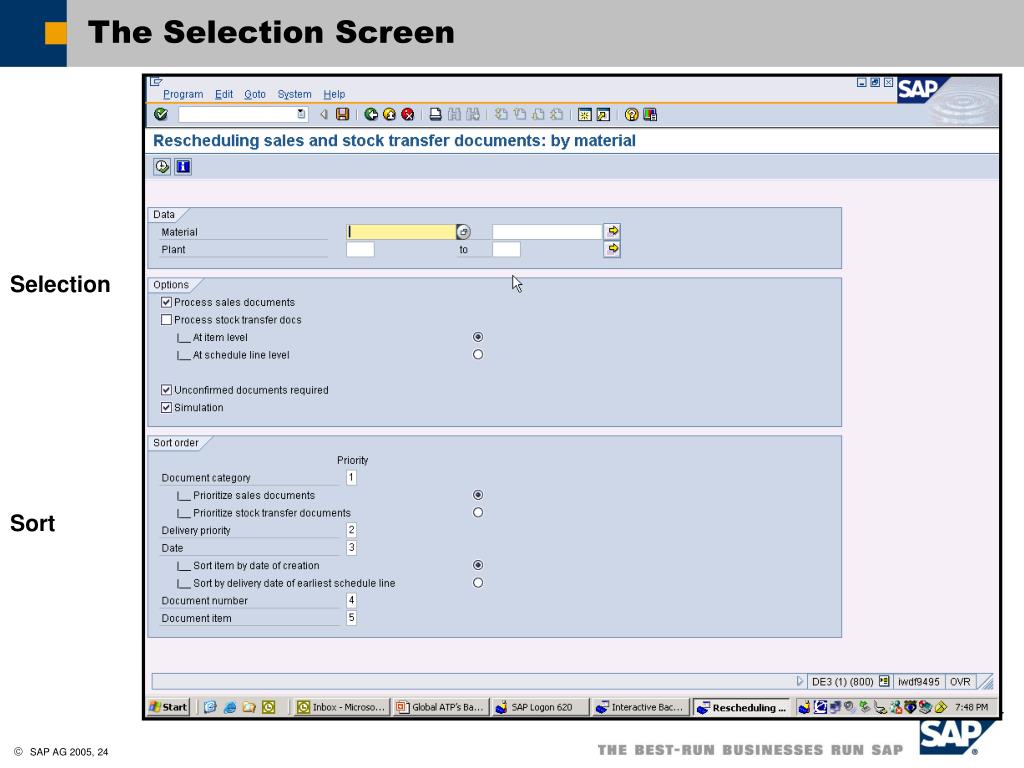The image size is (1024, 768).
Task: Switch to Global ATP's Ba... taskbar button
Action: [440, 707]
